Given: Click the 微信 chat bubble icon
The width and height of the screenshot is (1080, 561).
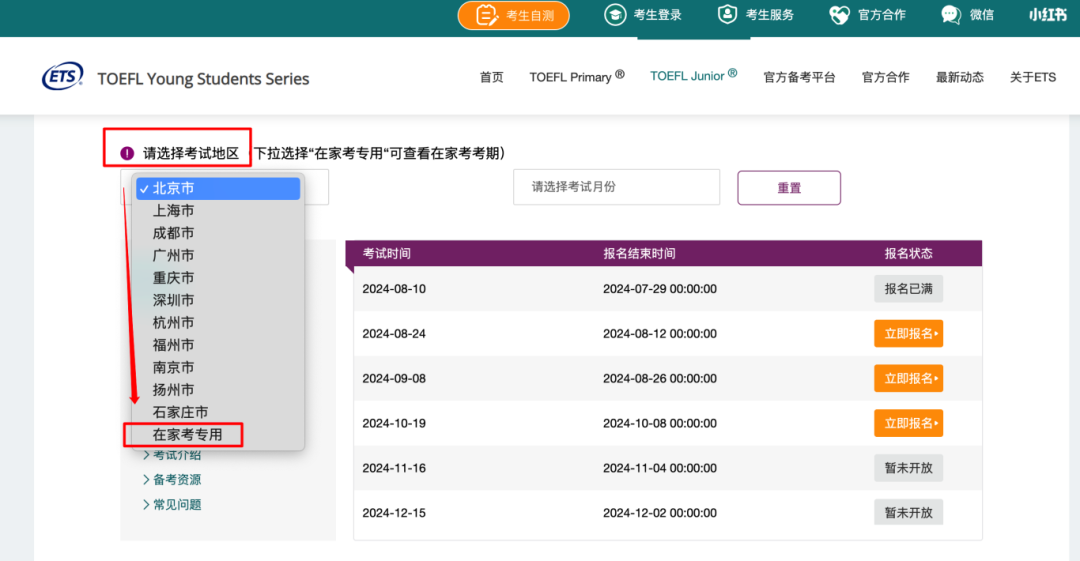Looking at the screenshot, I should pos(951,14).
